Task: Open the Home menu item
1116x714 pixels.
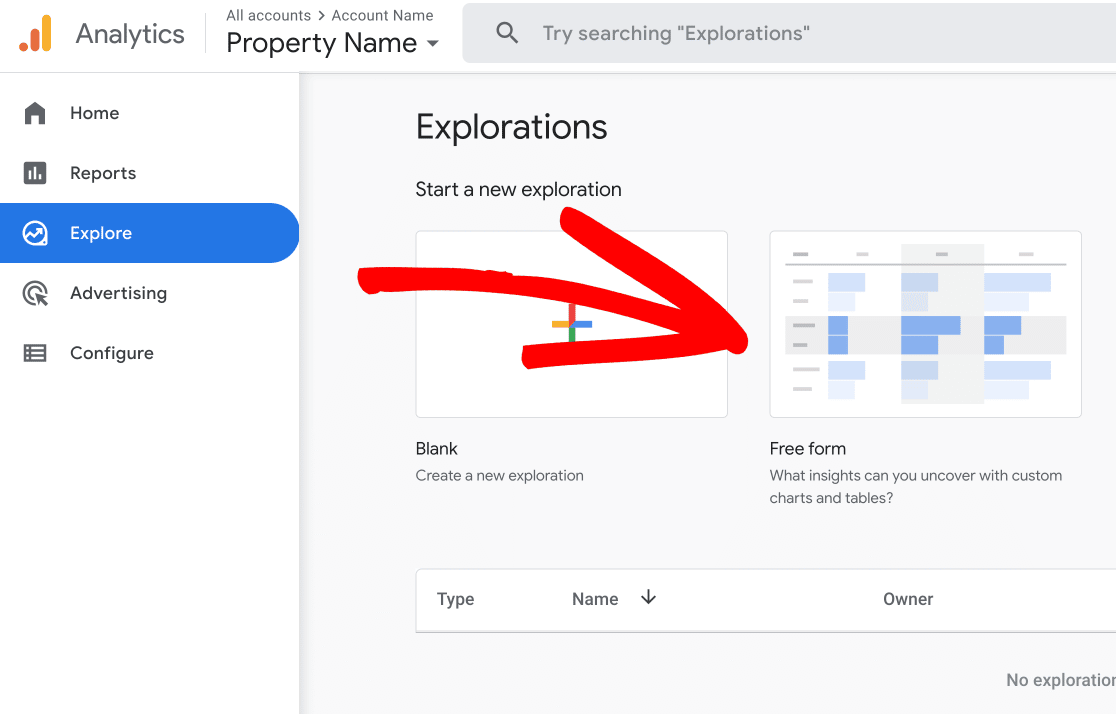Action: pos(94,113)
